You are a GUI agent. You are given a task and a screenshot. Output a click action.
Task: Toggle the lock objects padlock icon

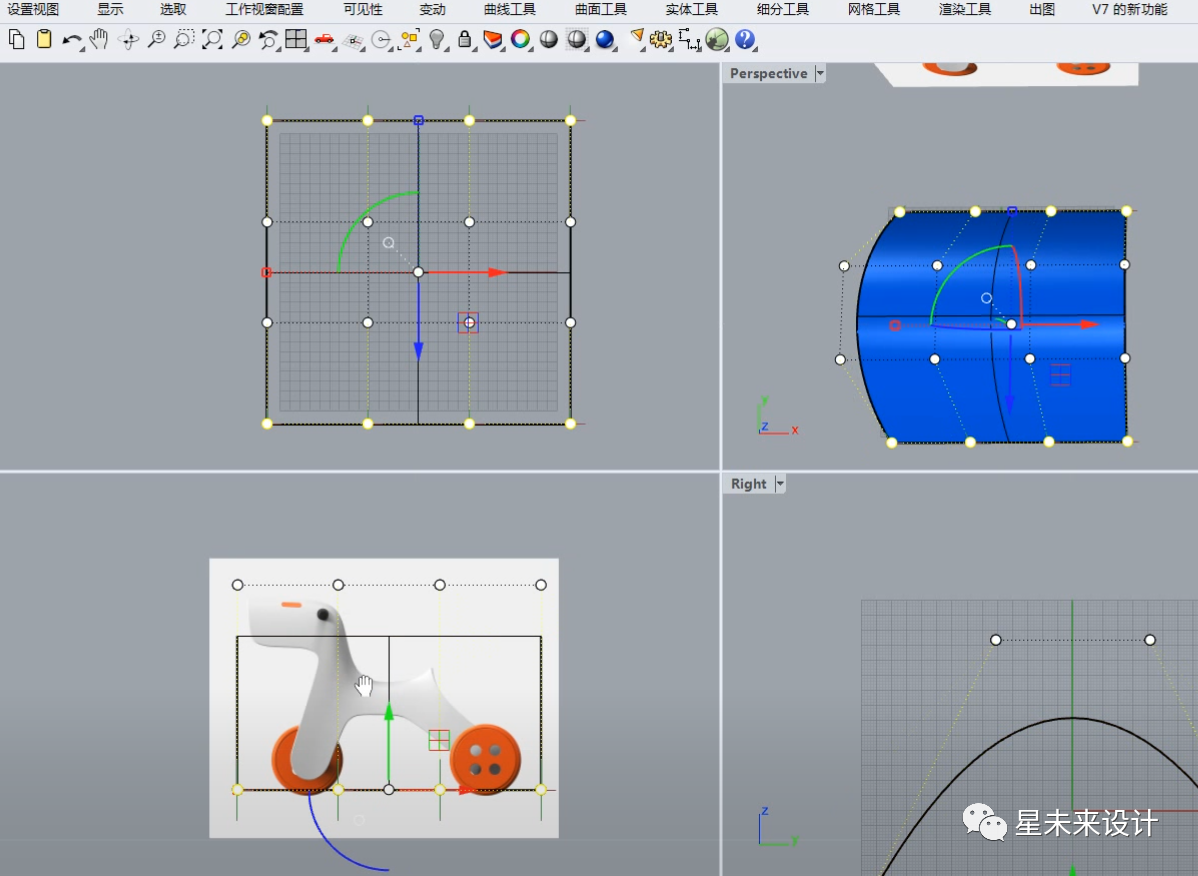(x=465, y=40)
